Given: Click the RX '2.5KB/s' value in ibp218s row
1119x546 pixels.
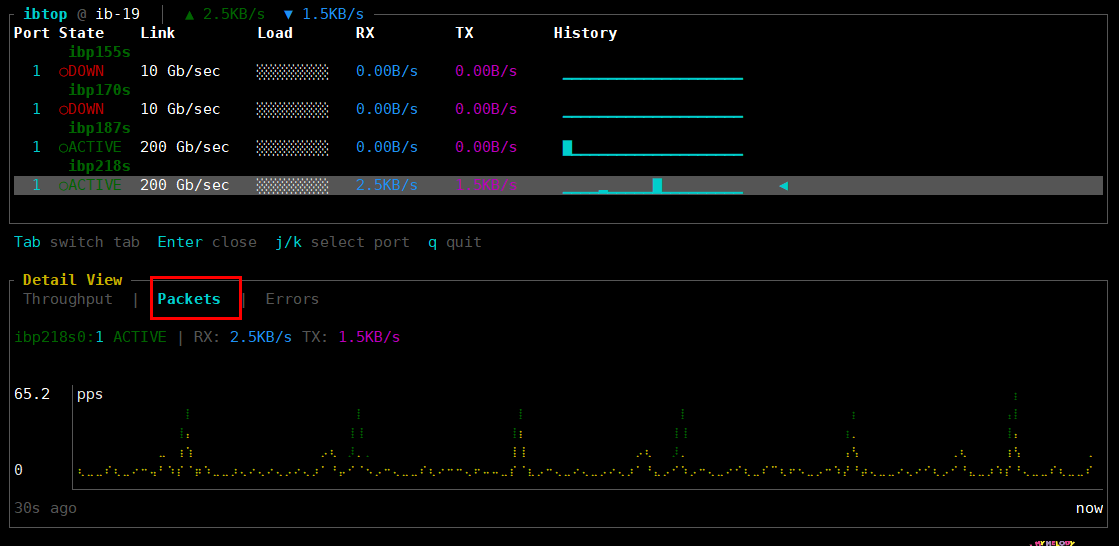Looking at the screenshot, I should tap(387, 185).
